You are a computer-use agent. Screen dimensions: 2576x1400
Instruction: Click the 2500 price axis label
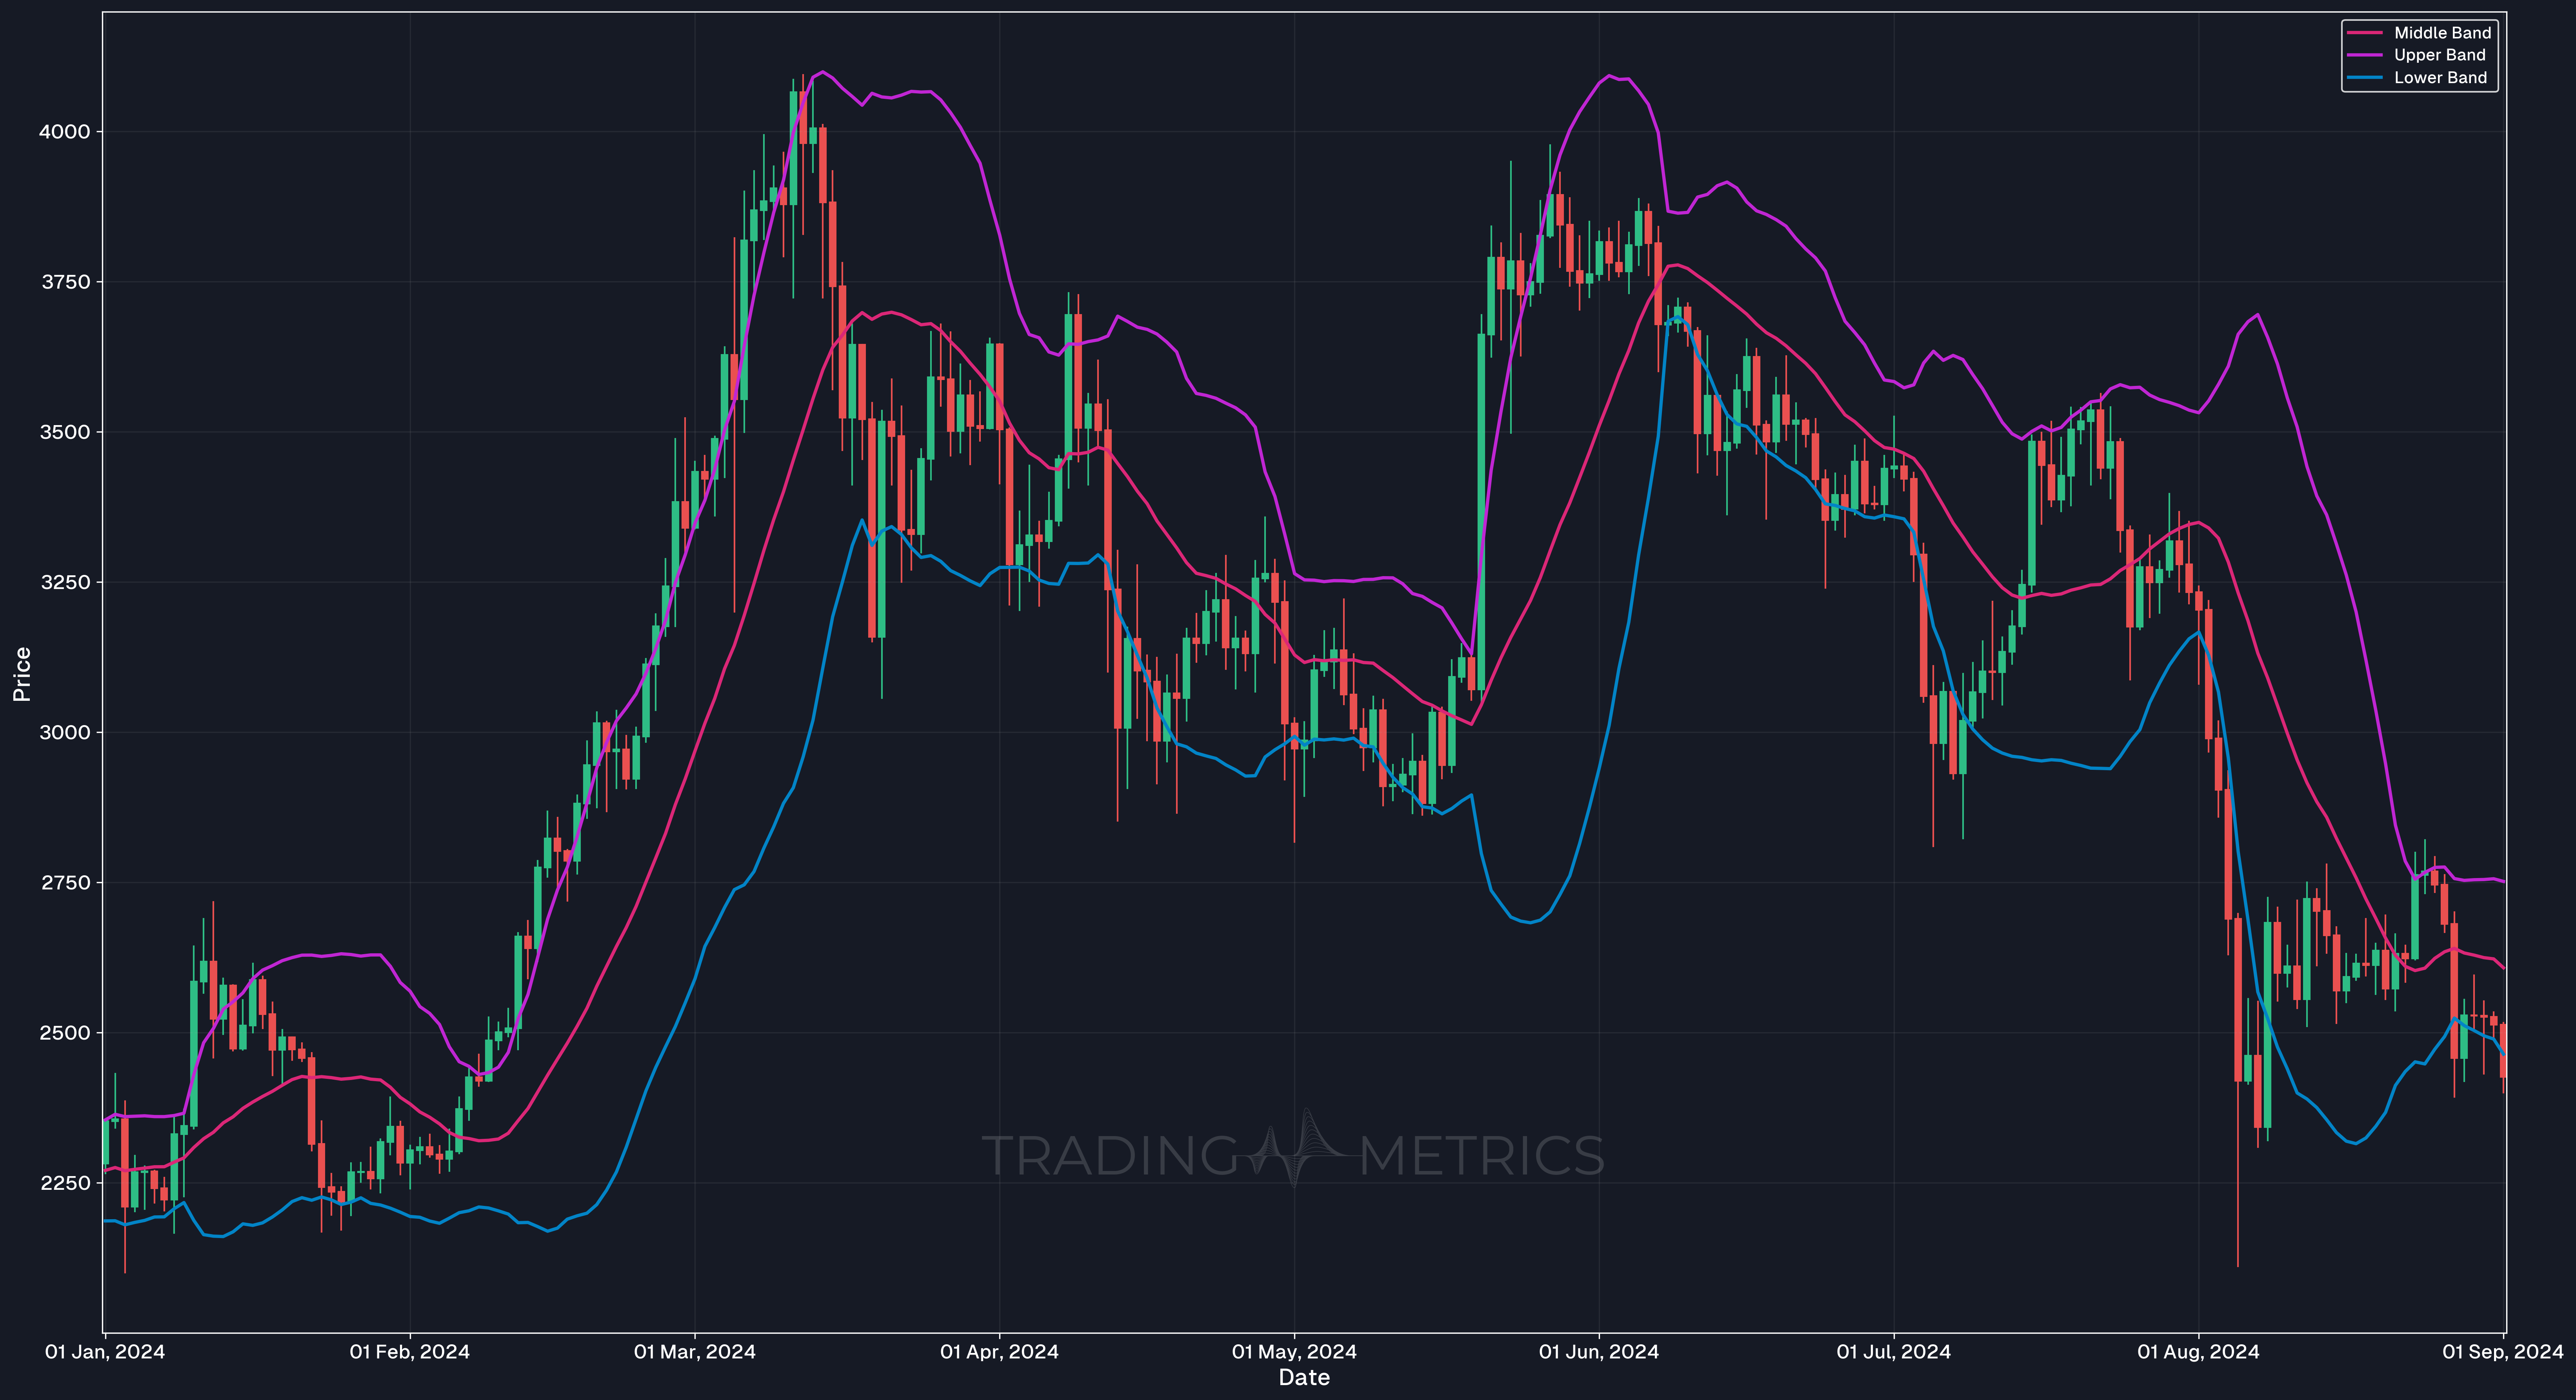[x=65, y=1033]
